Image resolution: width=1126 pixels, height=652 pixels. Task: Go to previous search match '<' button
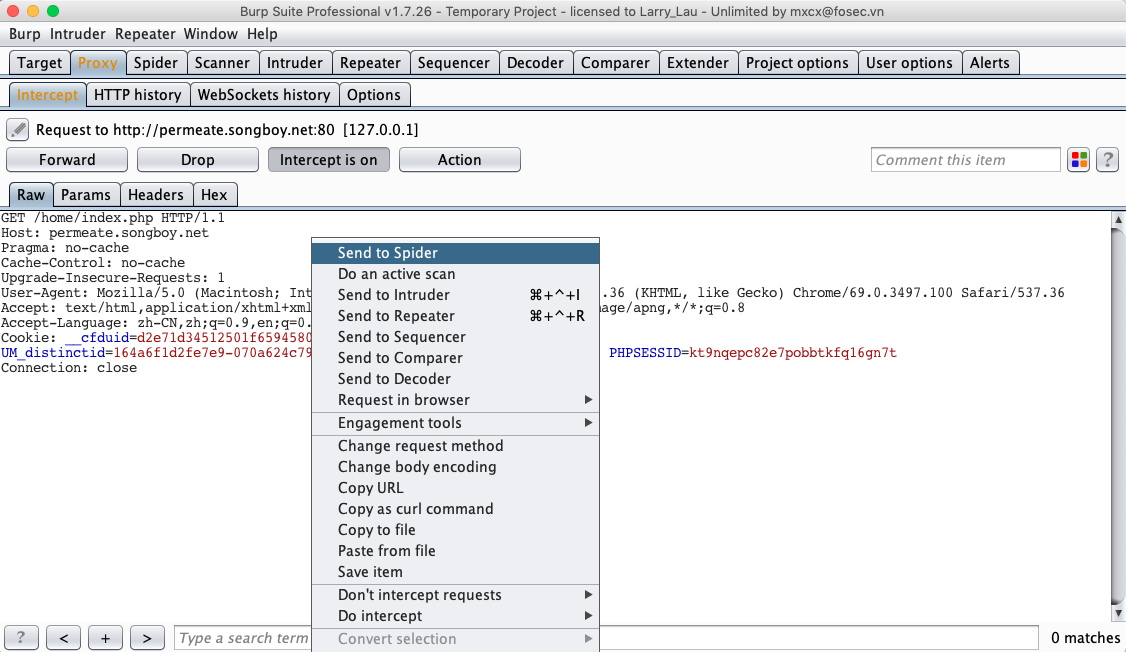point(63,638)
